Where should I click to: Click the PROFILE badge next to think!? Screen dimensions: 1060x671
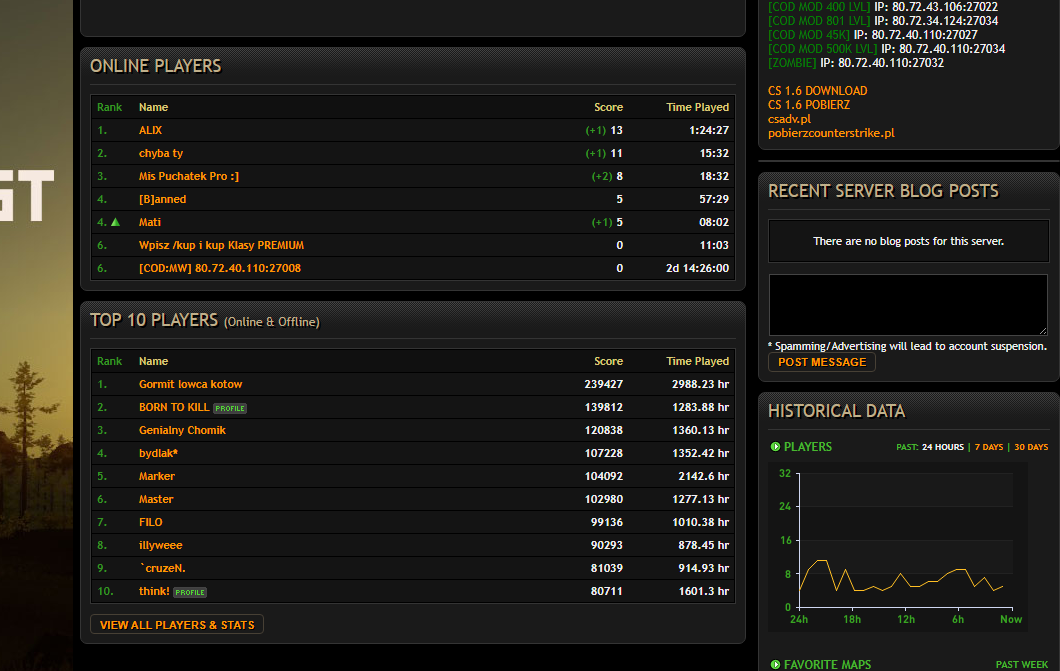190,592
